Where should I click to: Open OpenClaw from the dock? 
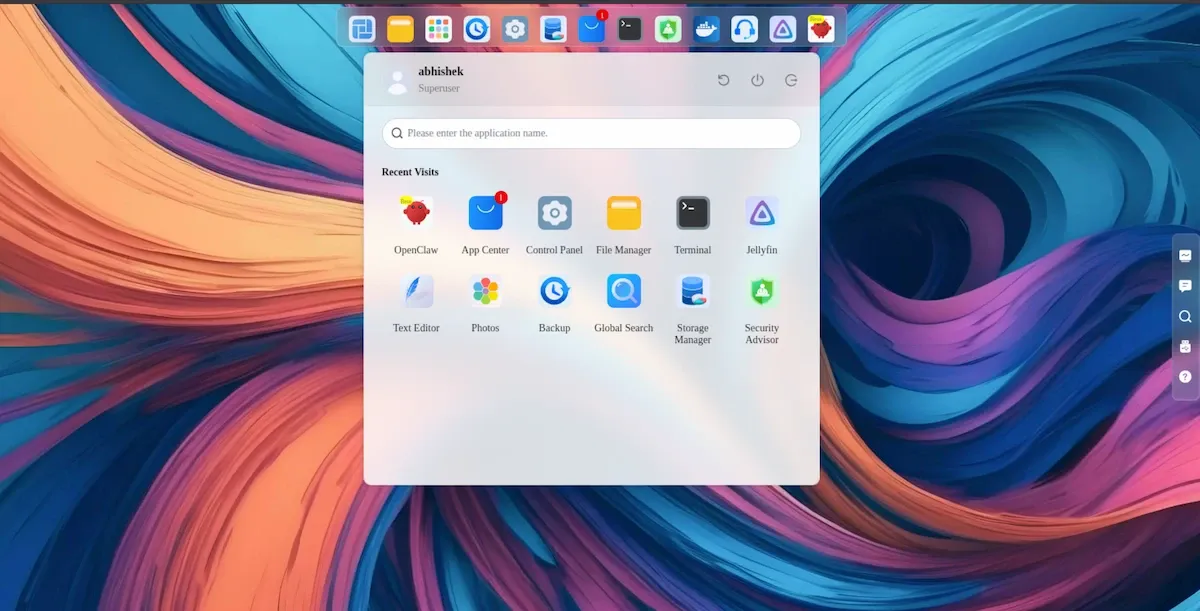coord(821,29)
